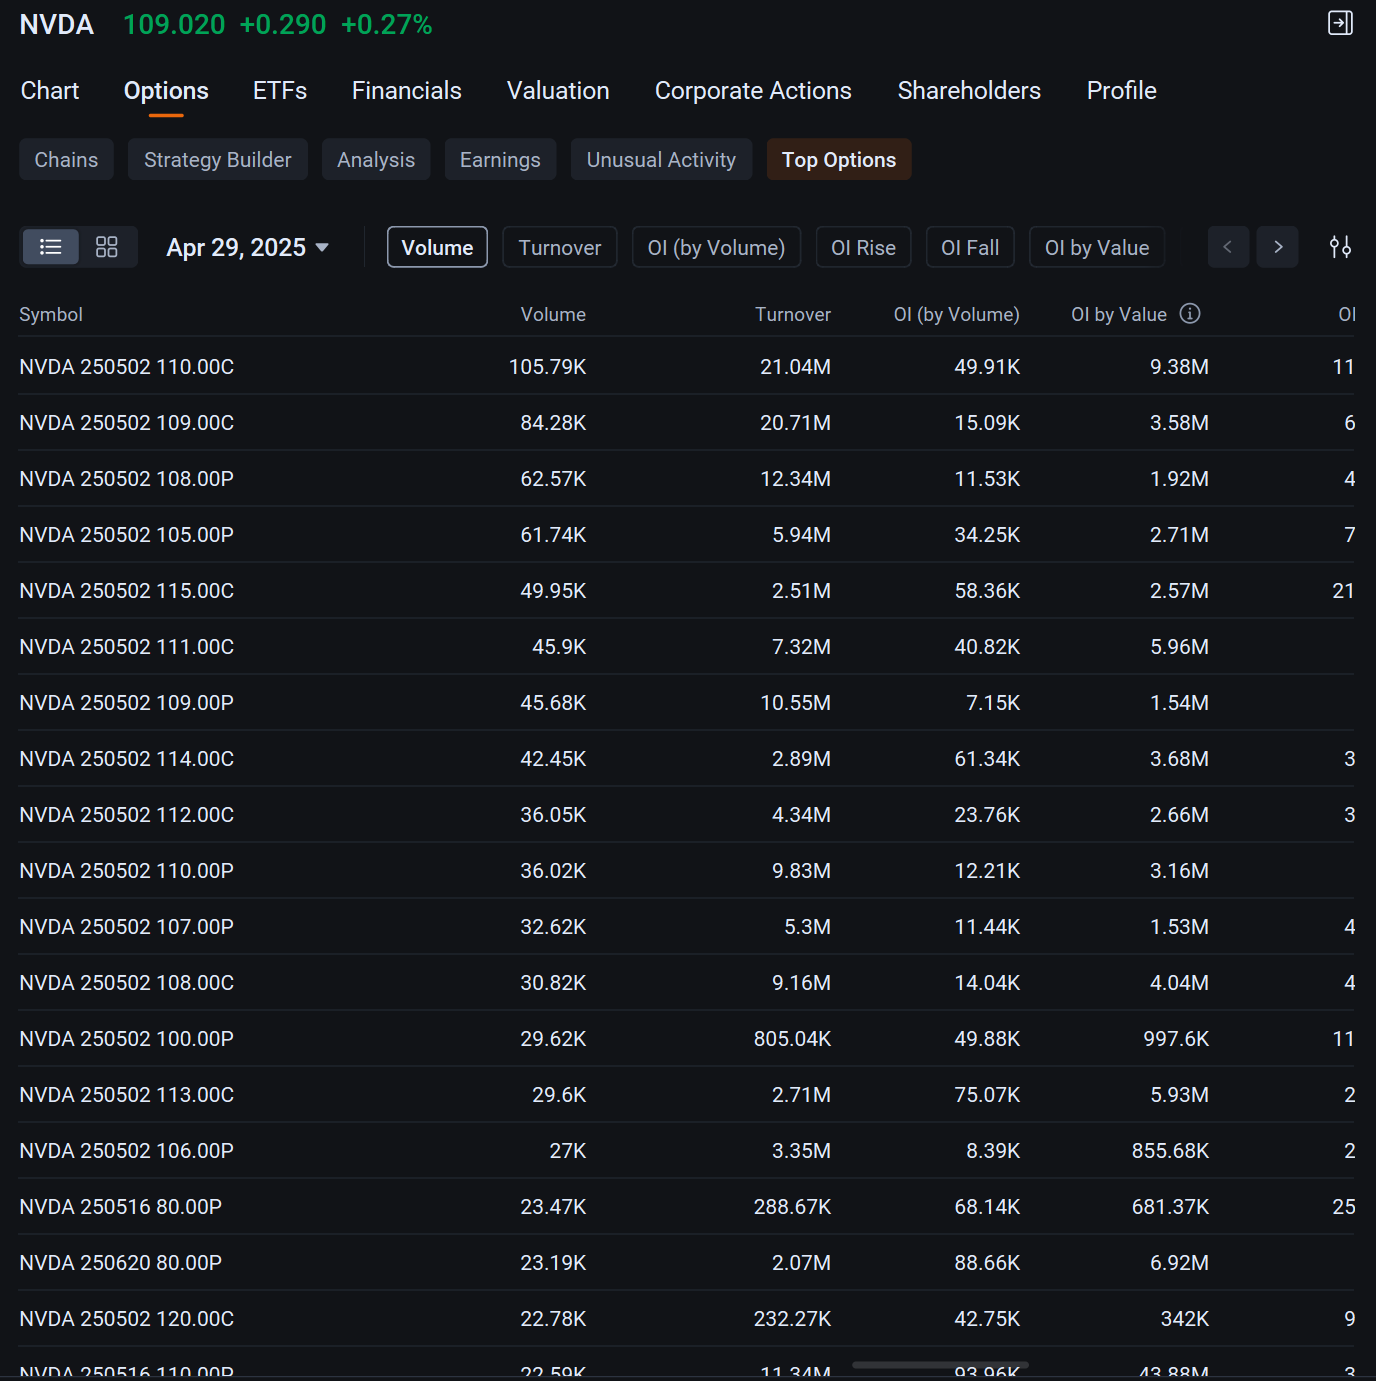This screenshot has width=1376, height=1381.
Task: Open NVDA 250502 112.00C option row
Action: 687,814
